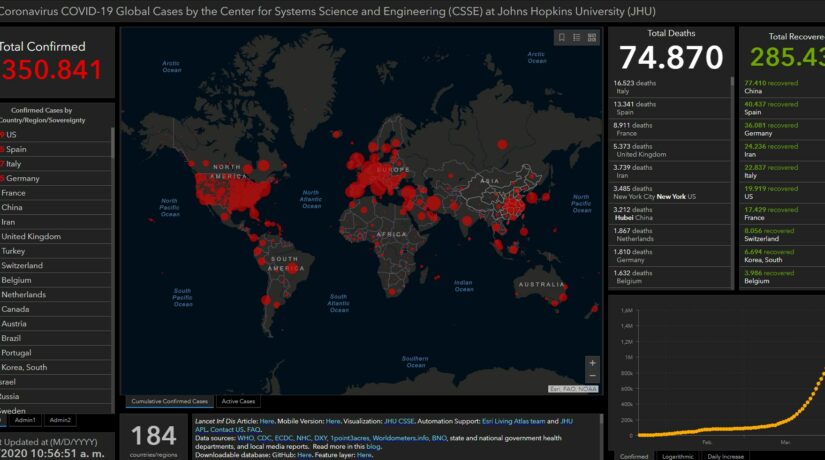
Task: Select 40.437 recovered Spain entry
Action: tap(783, 108)
